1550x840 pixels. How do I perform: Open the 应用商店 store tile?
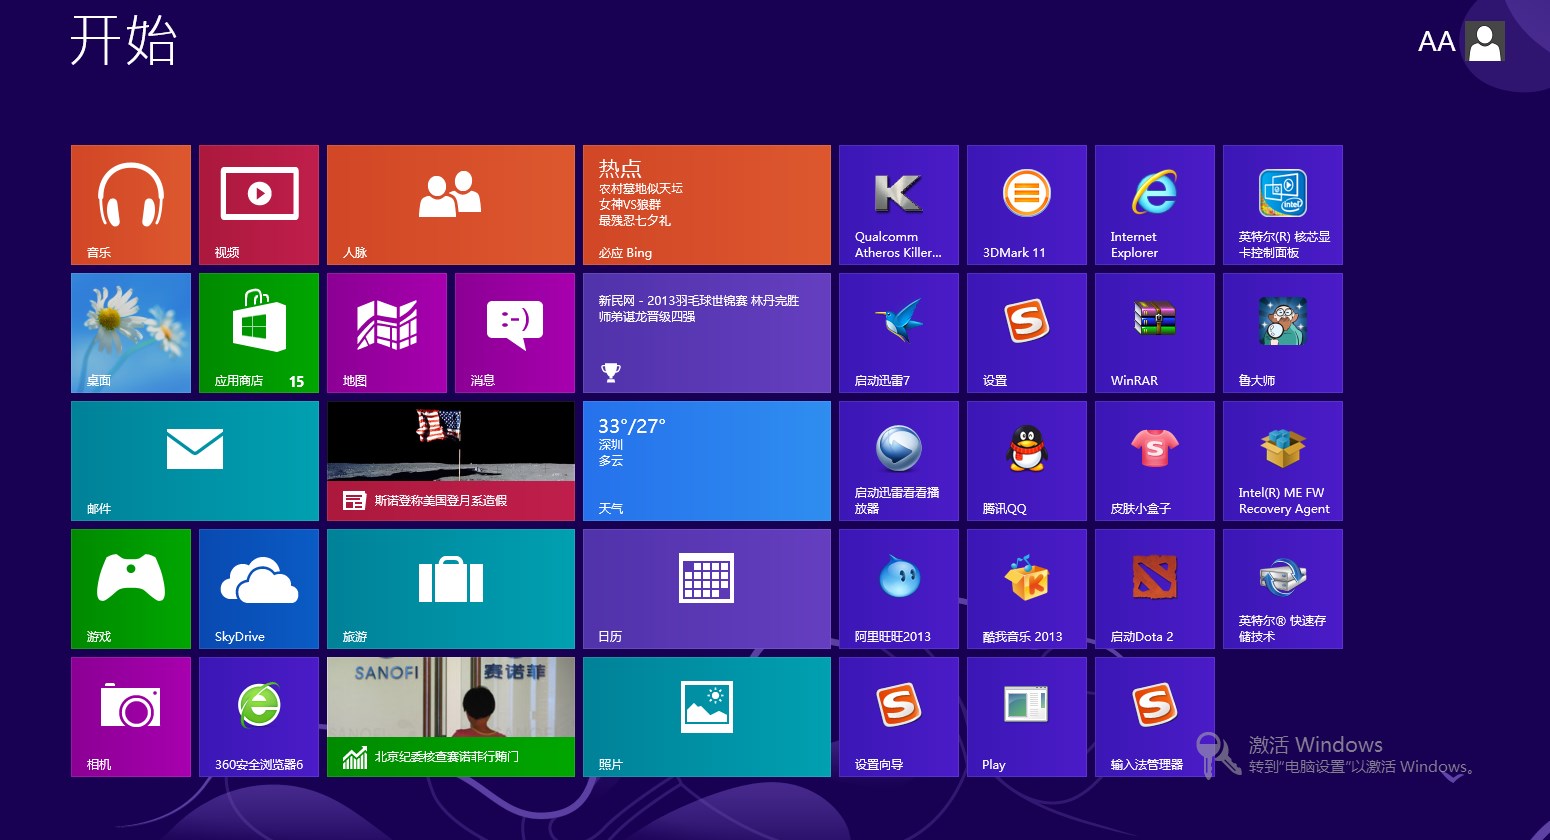pyautogui.click(x=259, y=333)
